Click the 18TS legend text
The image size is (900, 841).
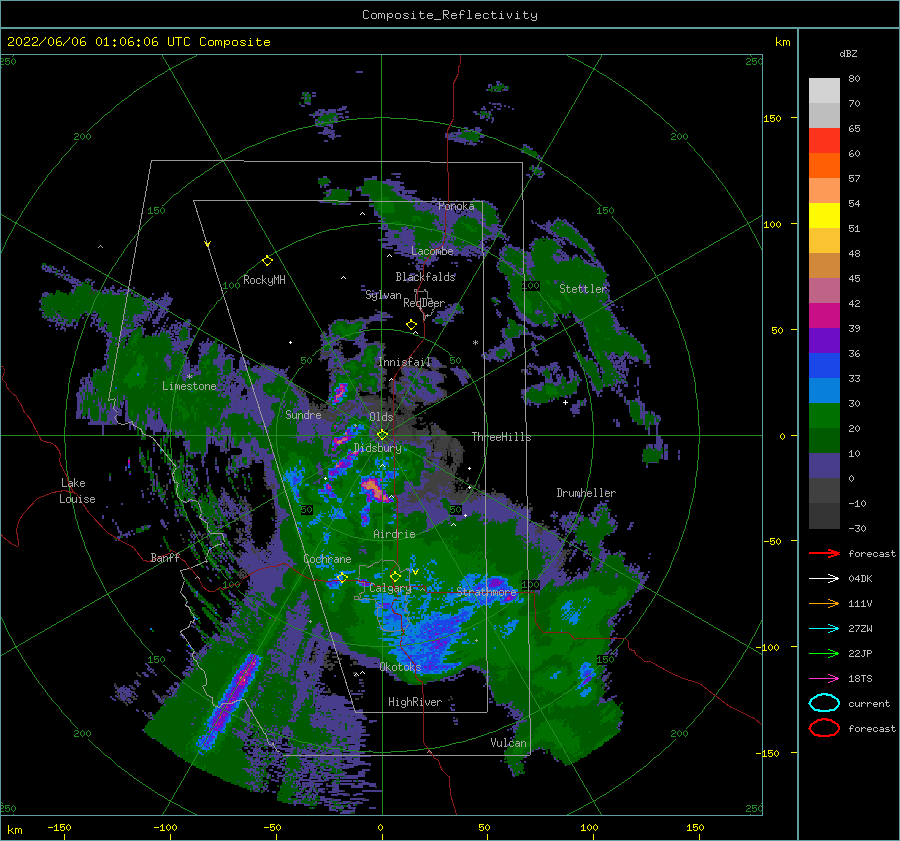[860, 679]
